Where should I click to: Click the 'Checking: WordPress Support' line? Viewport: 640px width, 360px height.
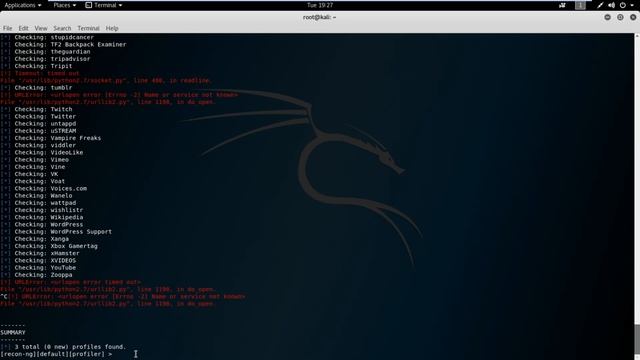point(56,232)
